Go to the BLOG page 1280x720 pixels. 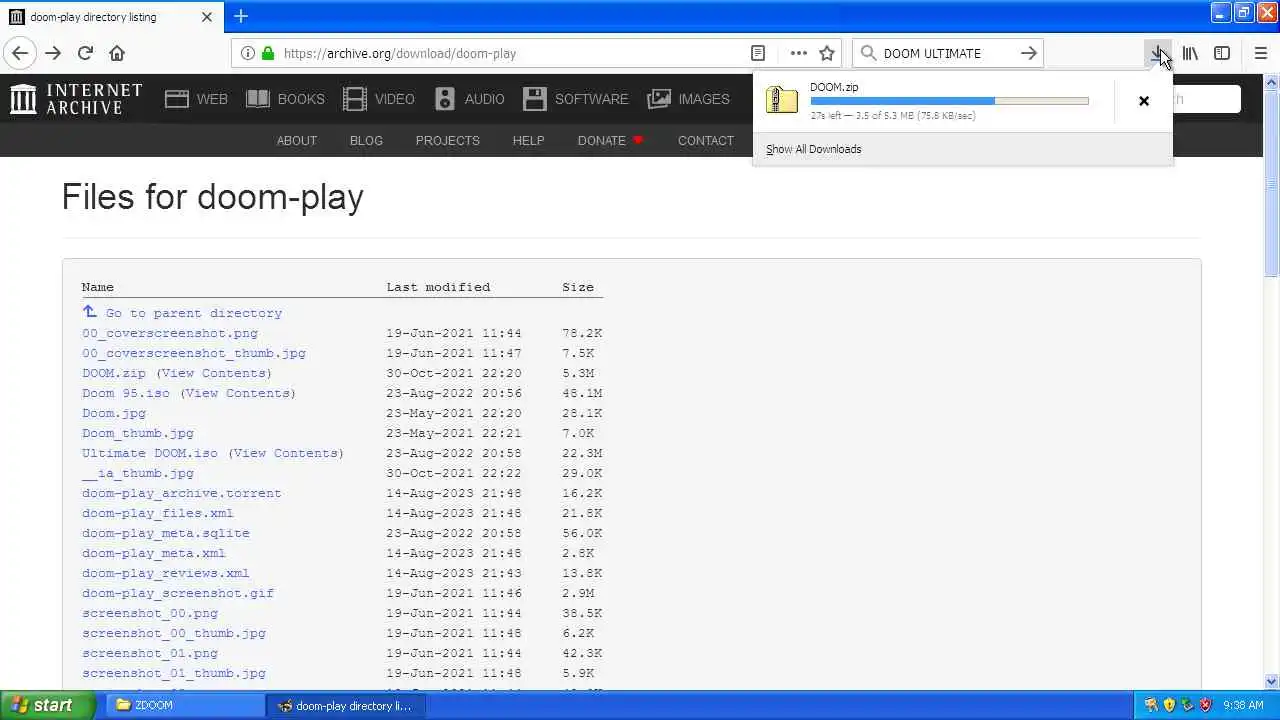pos(366,141)
